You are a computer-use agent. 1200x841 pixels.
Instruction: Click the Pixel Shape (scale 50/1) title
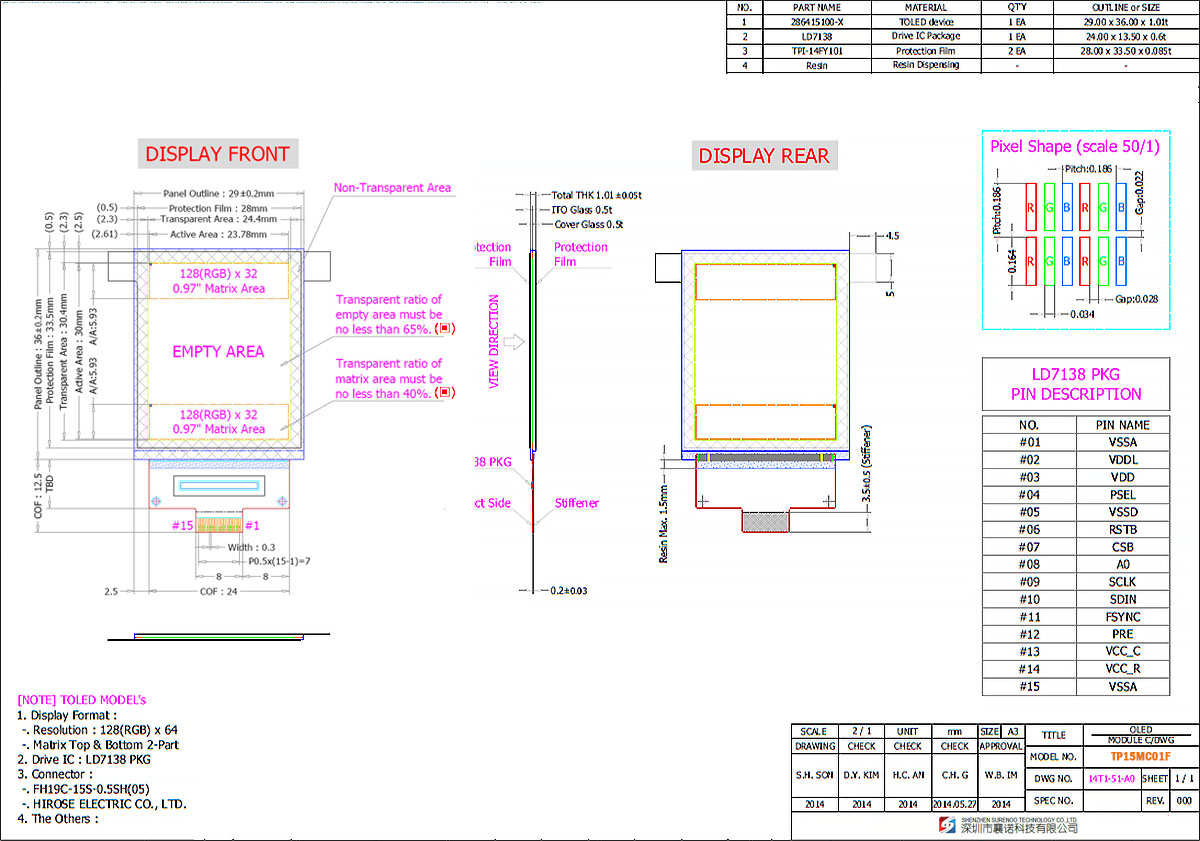coord(1075,146)
